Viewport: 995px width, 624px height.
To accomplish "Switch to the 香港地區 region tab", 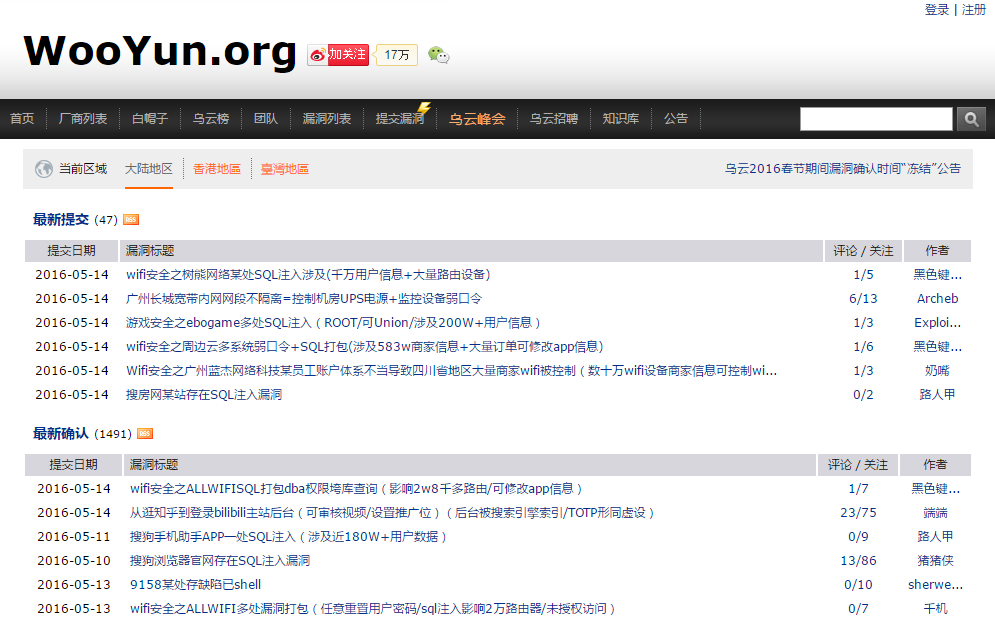I will (x=217, y=169).
